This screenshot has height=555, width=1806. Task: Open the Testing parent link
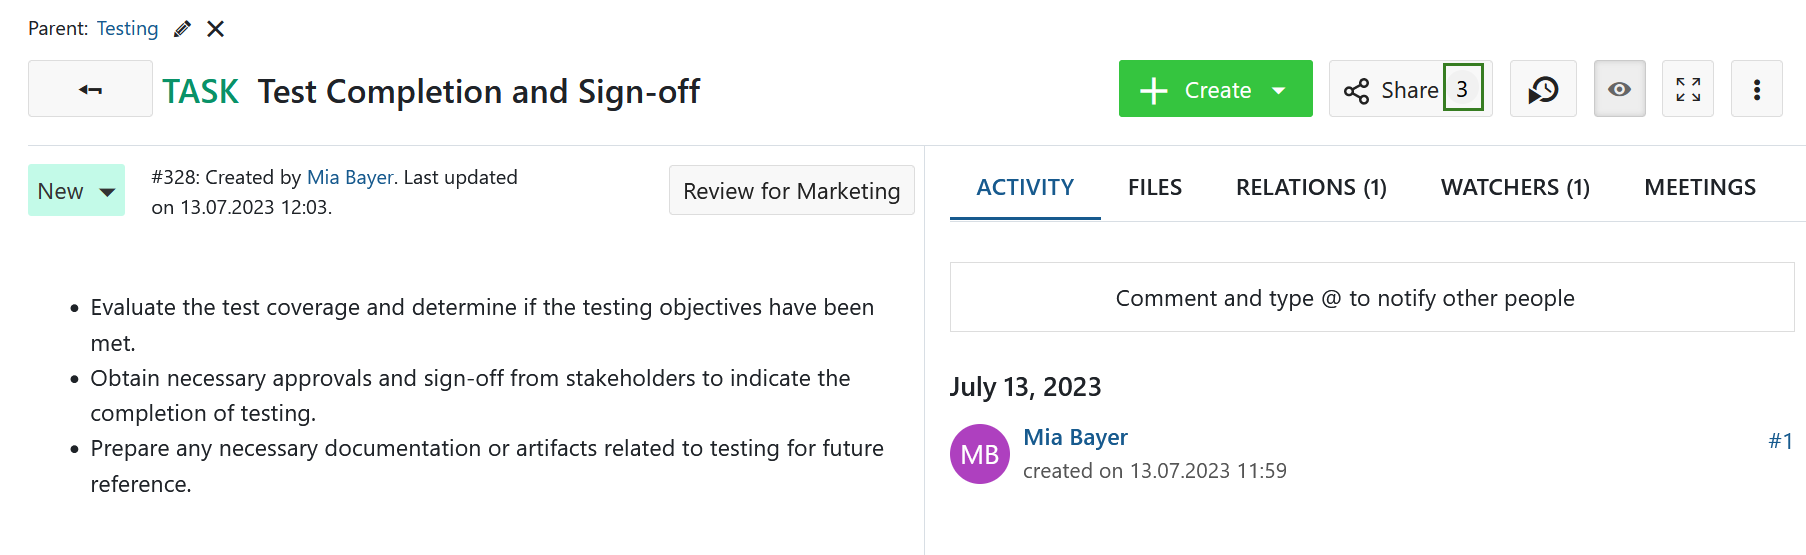127,29
